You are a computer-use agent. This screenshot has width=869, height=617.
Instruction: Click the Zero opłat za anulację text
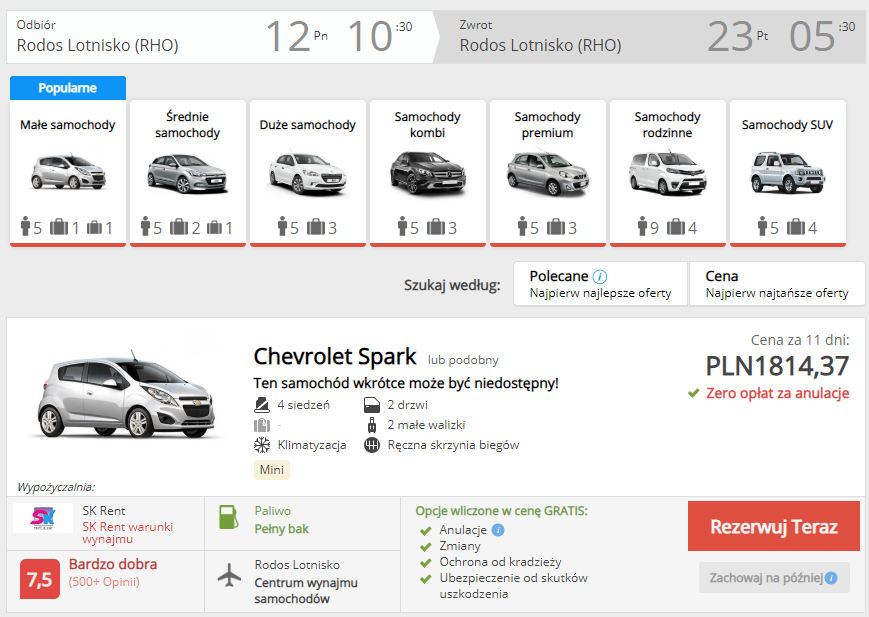[x=778, y=393]
